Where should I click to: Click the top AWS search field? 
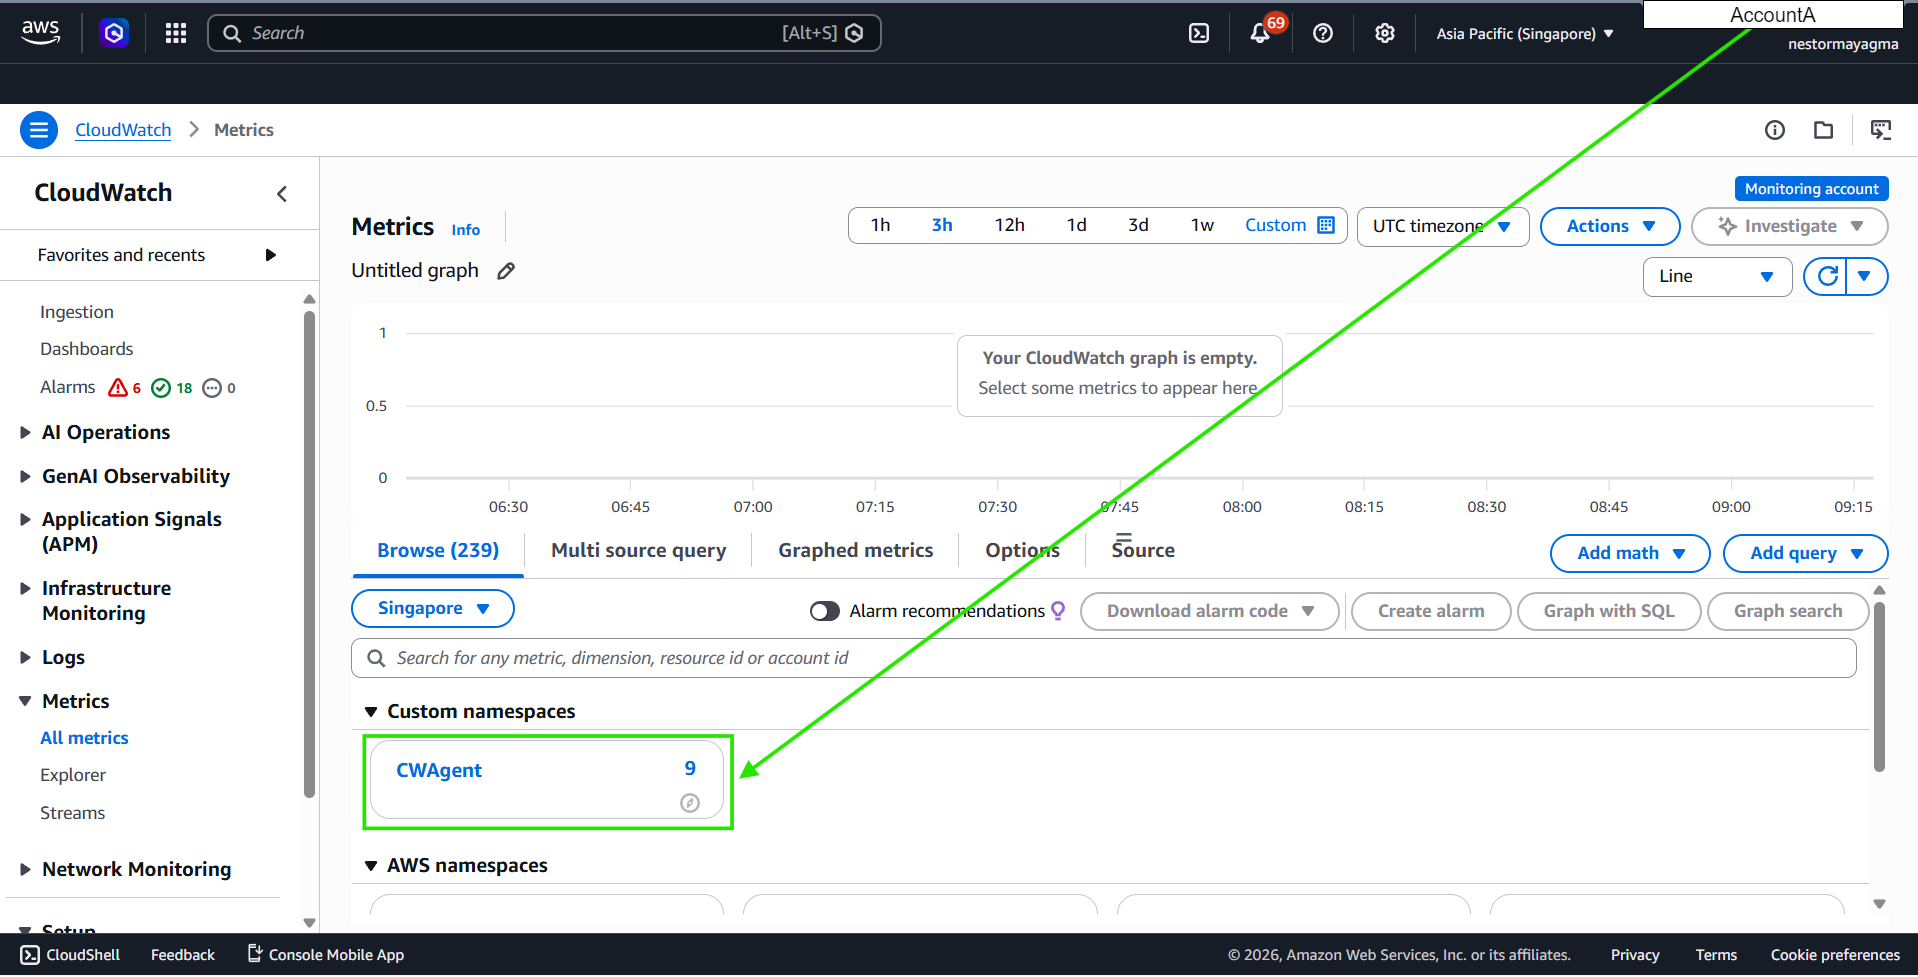544,33
